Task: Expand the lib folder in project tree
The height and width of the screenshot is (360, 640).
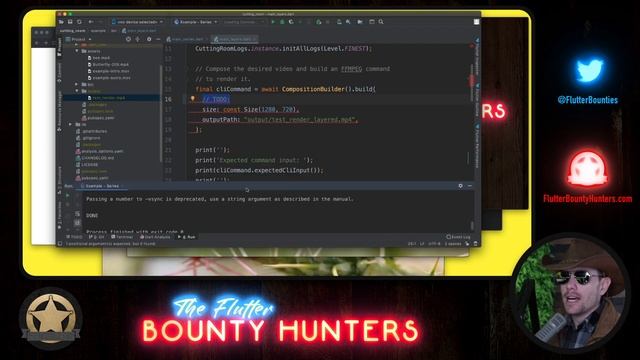Action: tap(71, 124)
